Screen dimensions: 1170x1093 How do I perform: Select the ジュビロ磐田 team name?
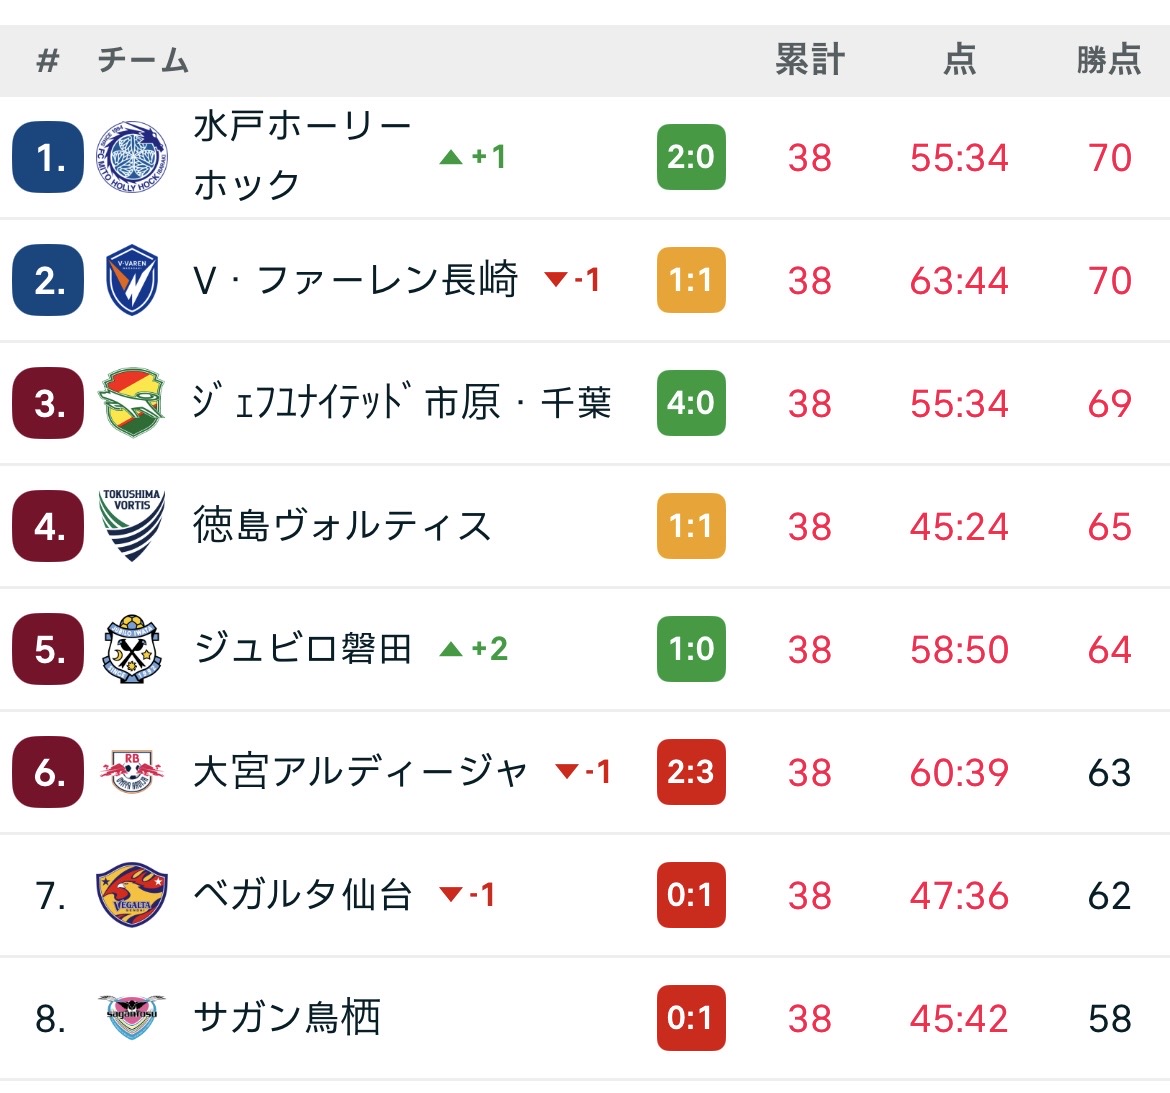click(x=302, y=649)
